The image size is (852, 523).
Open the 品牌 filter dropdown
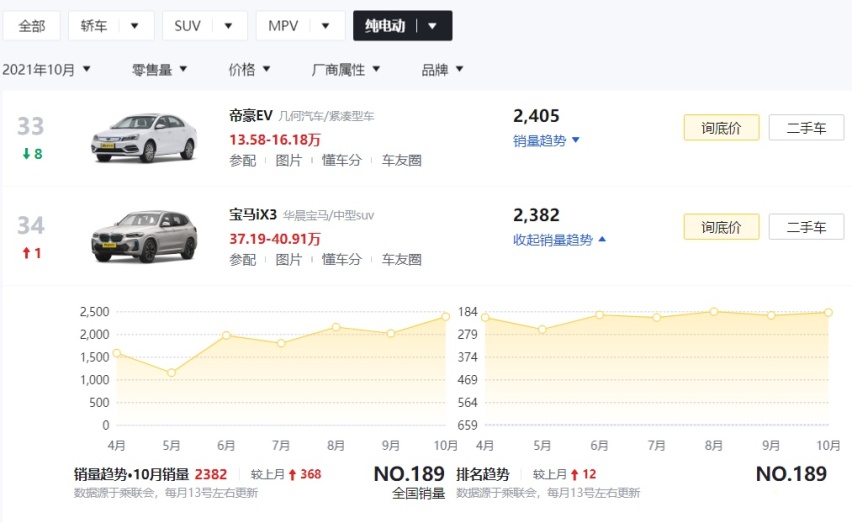pos(442,70)
